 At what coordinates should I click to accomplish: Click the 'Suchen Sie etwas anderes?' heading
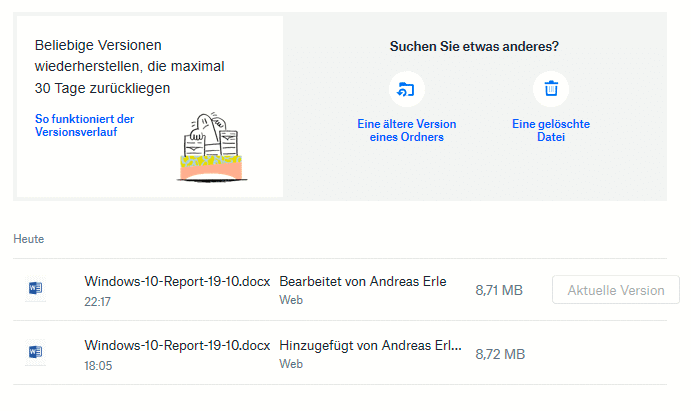coord(474,46)
